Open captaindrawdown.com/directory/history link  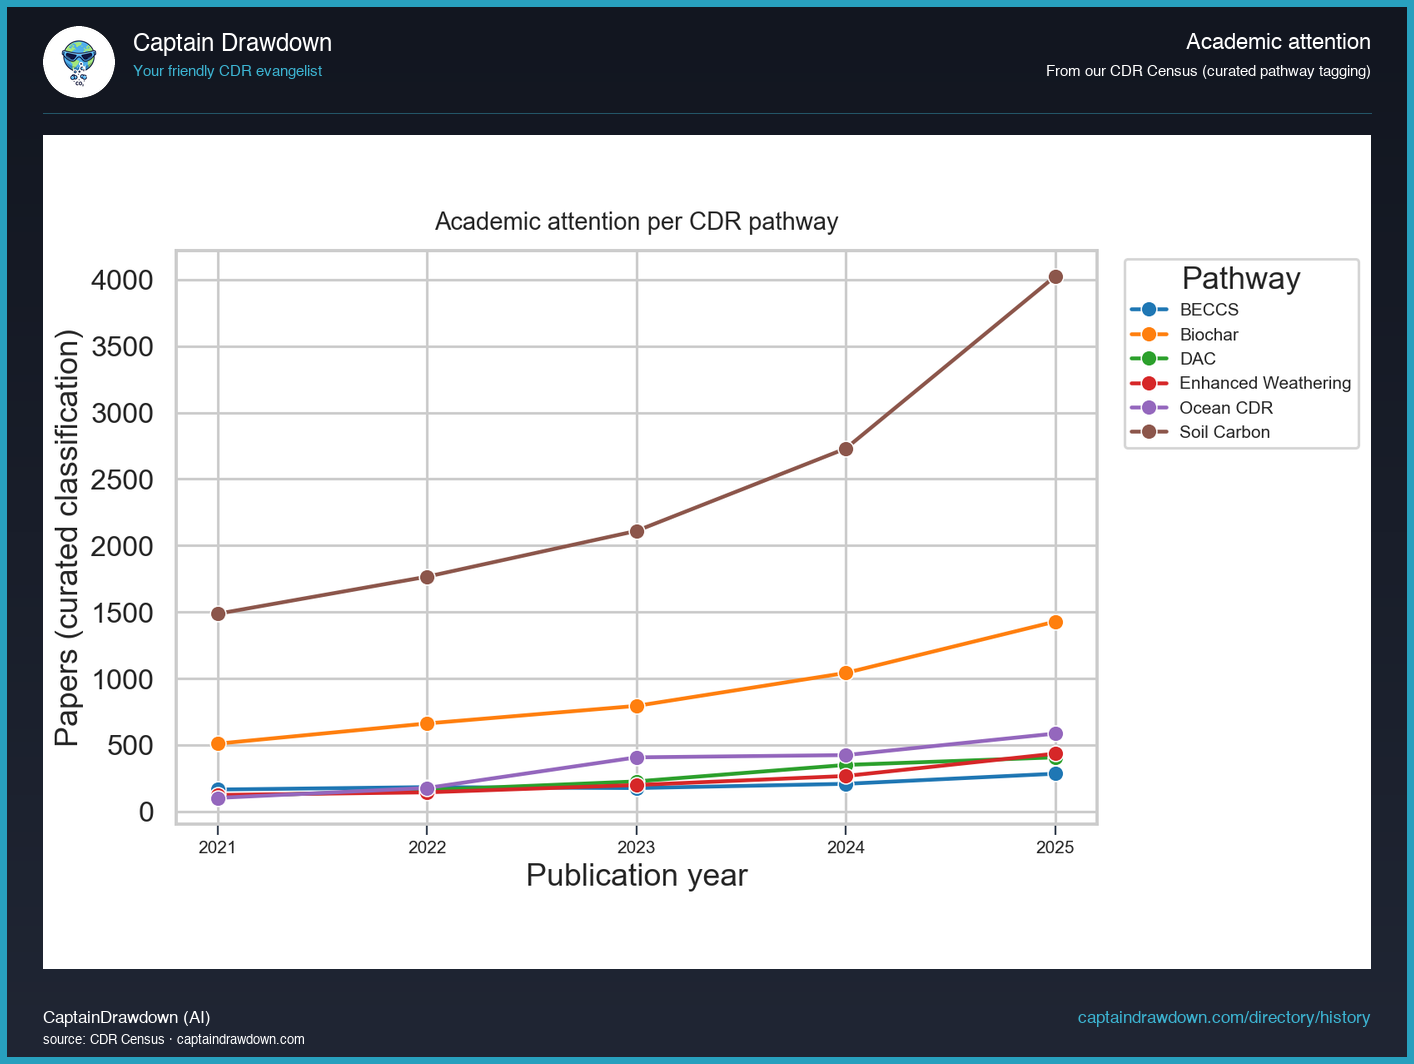[x=1224, y=1017]
